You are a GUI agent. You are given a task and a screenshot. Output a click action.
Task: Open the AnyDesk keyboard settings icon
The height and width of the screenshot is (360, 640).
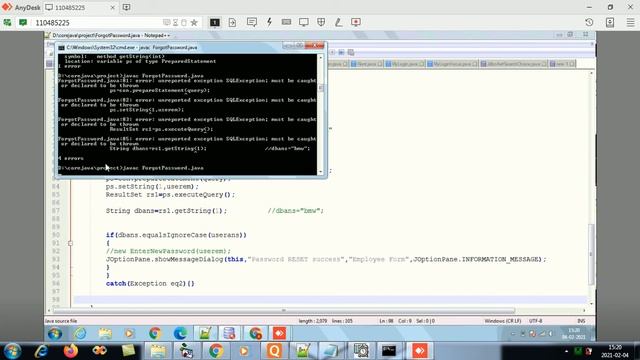point(286,22)
